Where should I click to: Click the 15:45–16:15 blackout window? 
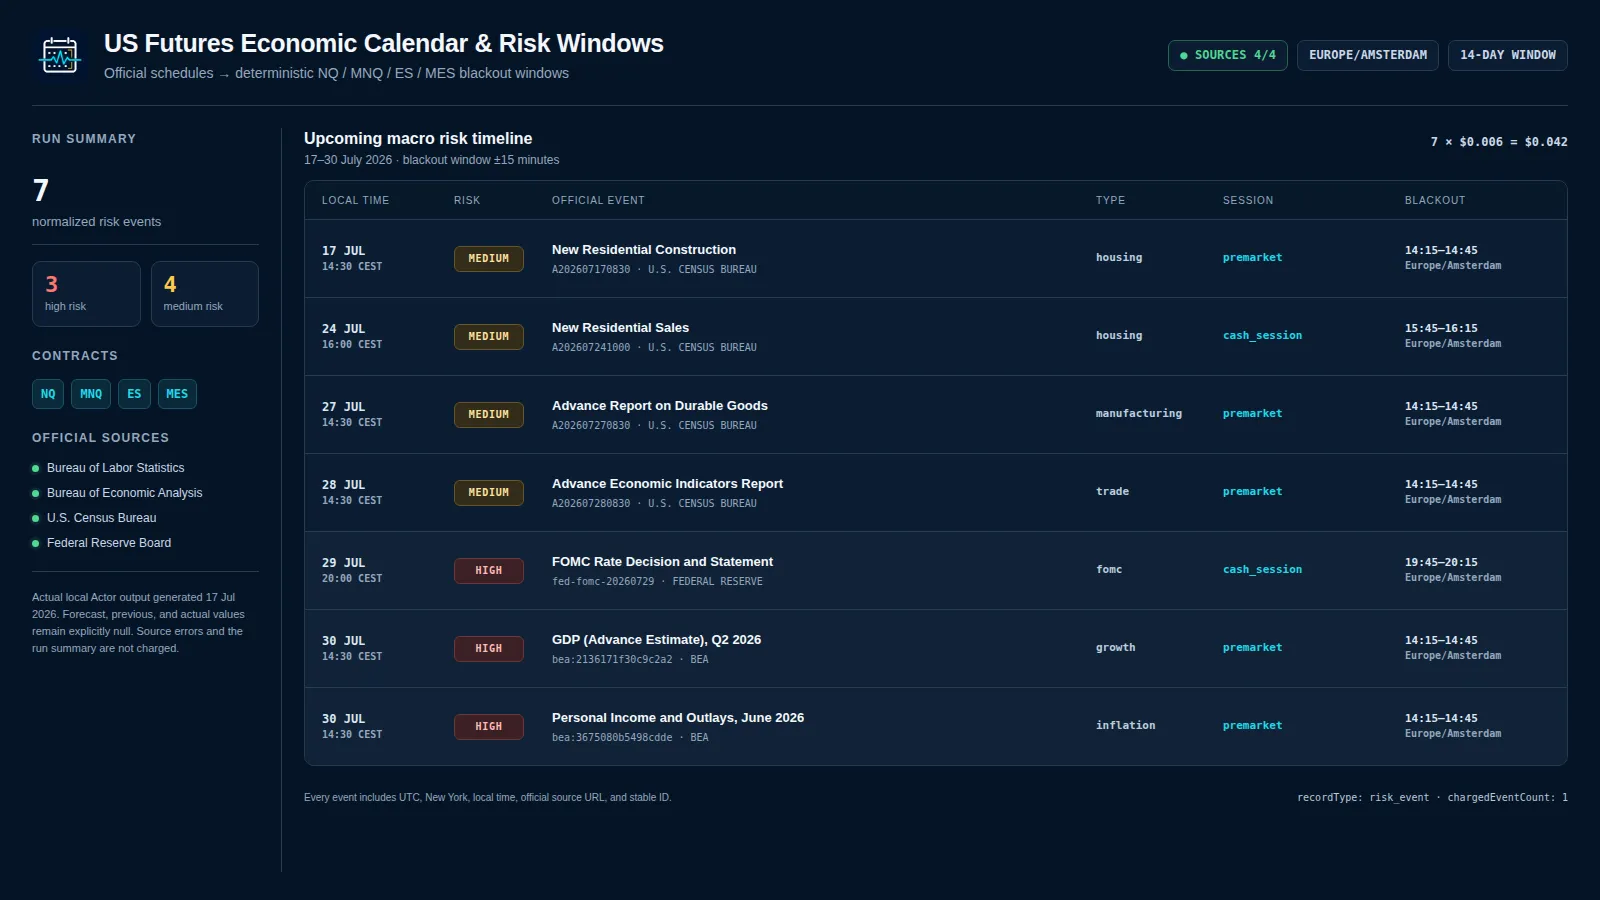(x=1441, y=328)
